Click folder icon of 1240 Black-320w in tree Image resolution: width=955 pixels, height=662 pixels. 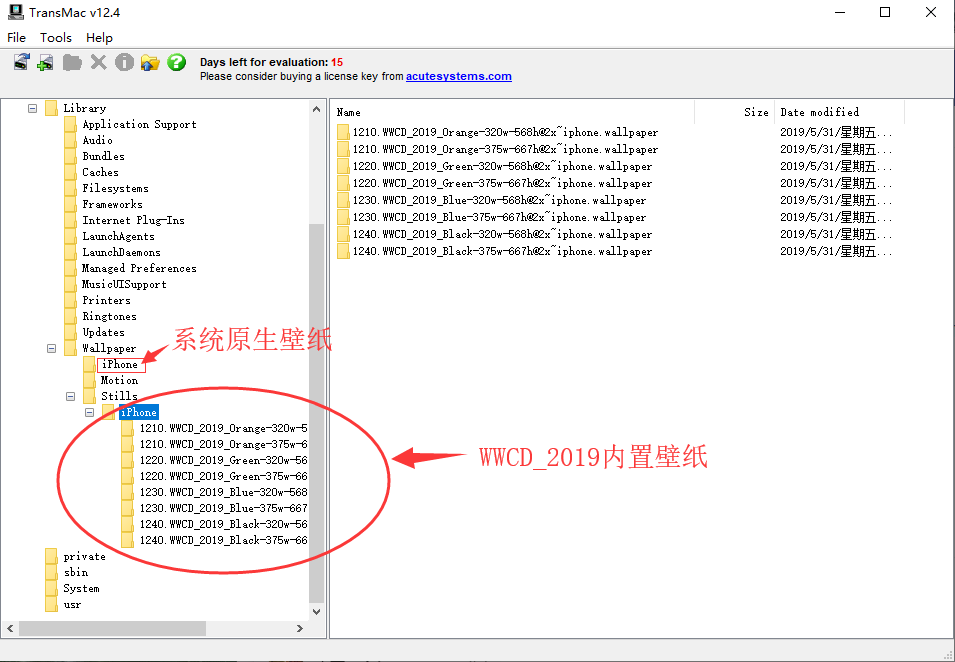click(x=128, y=524)
